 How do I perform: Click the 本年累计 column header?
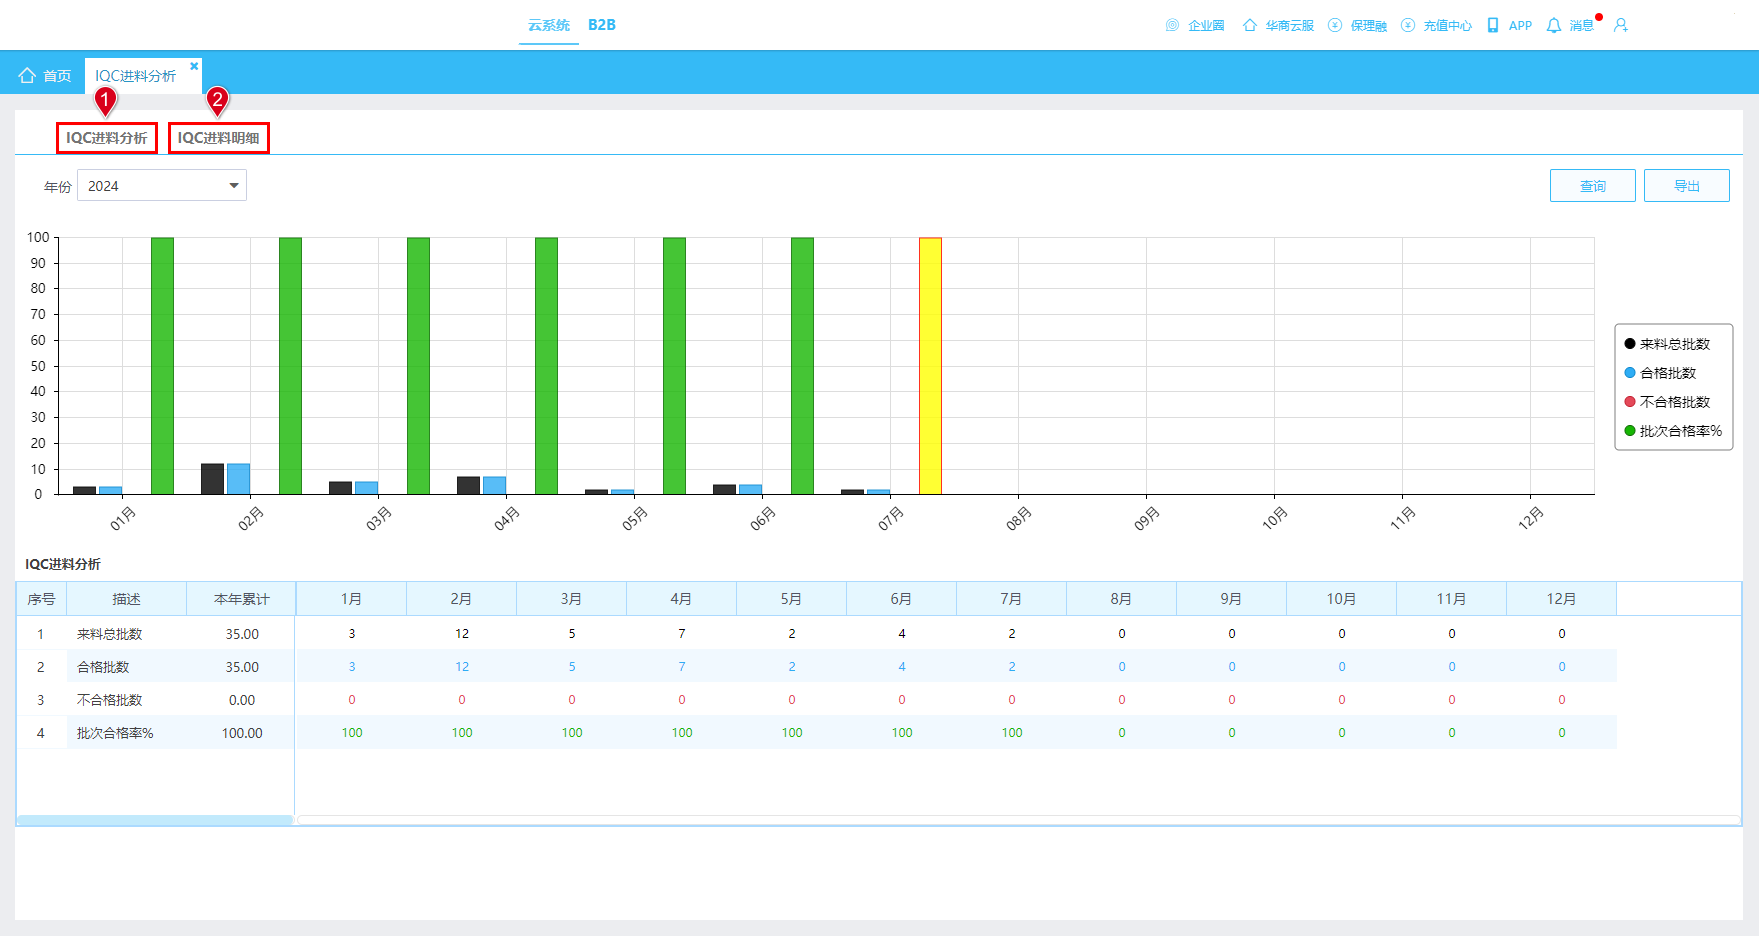pyautogui.click(x=241, y=599)
